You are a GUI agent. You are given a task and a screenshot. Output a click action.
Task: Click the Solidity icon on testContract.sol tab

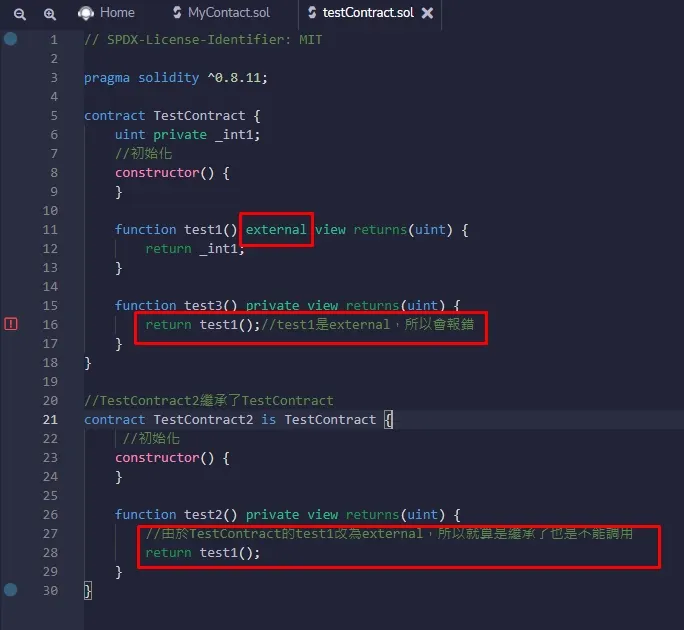312,13
